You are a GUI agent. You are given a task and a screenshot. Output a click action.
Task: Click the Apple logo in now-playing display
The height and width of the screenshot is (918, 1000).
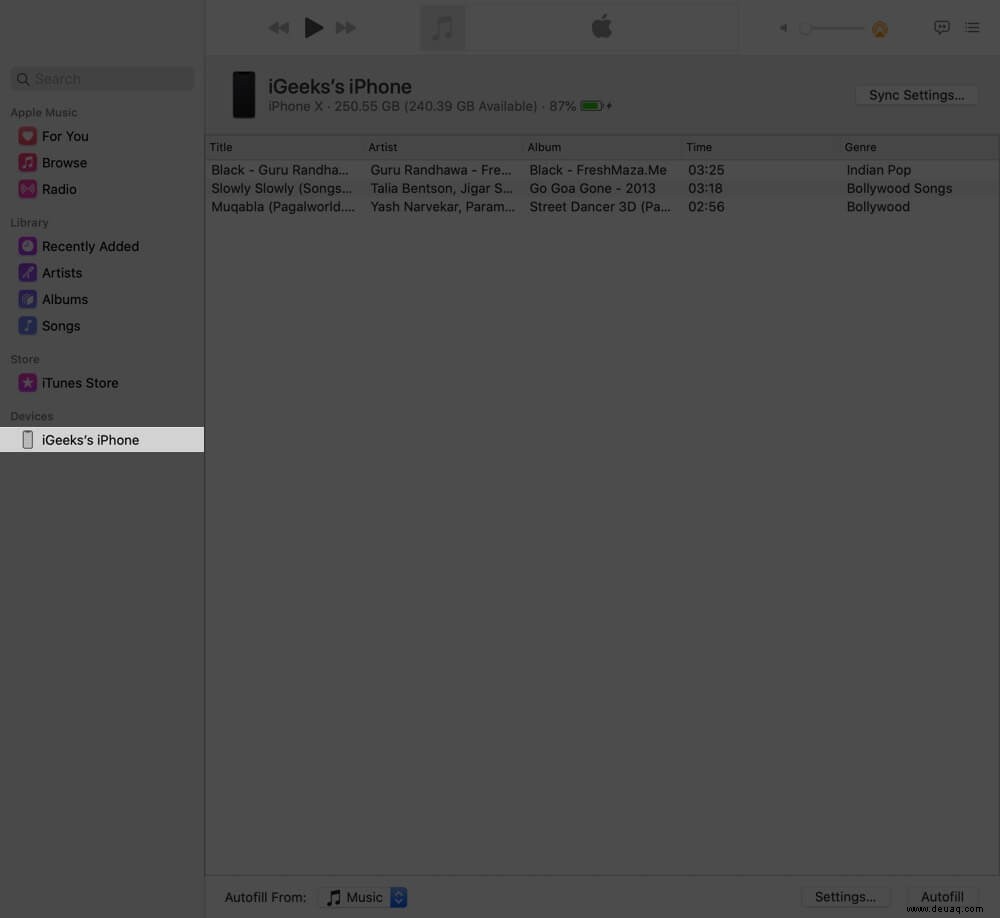[x=601, y=27]
